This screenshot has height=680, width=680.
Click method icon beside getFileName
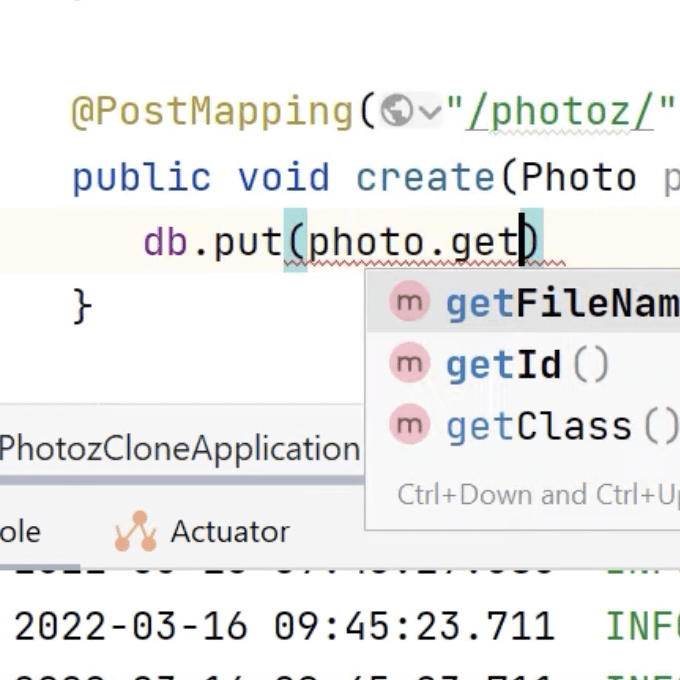[409, 301]
